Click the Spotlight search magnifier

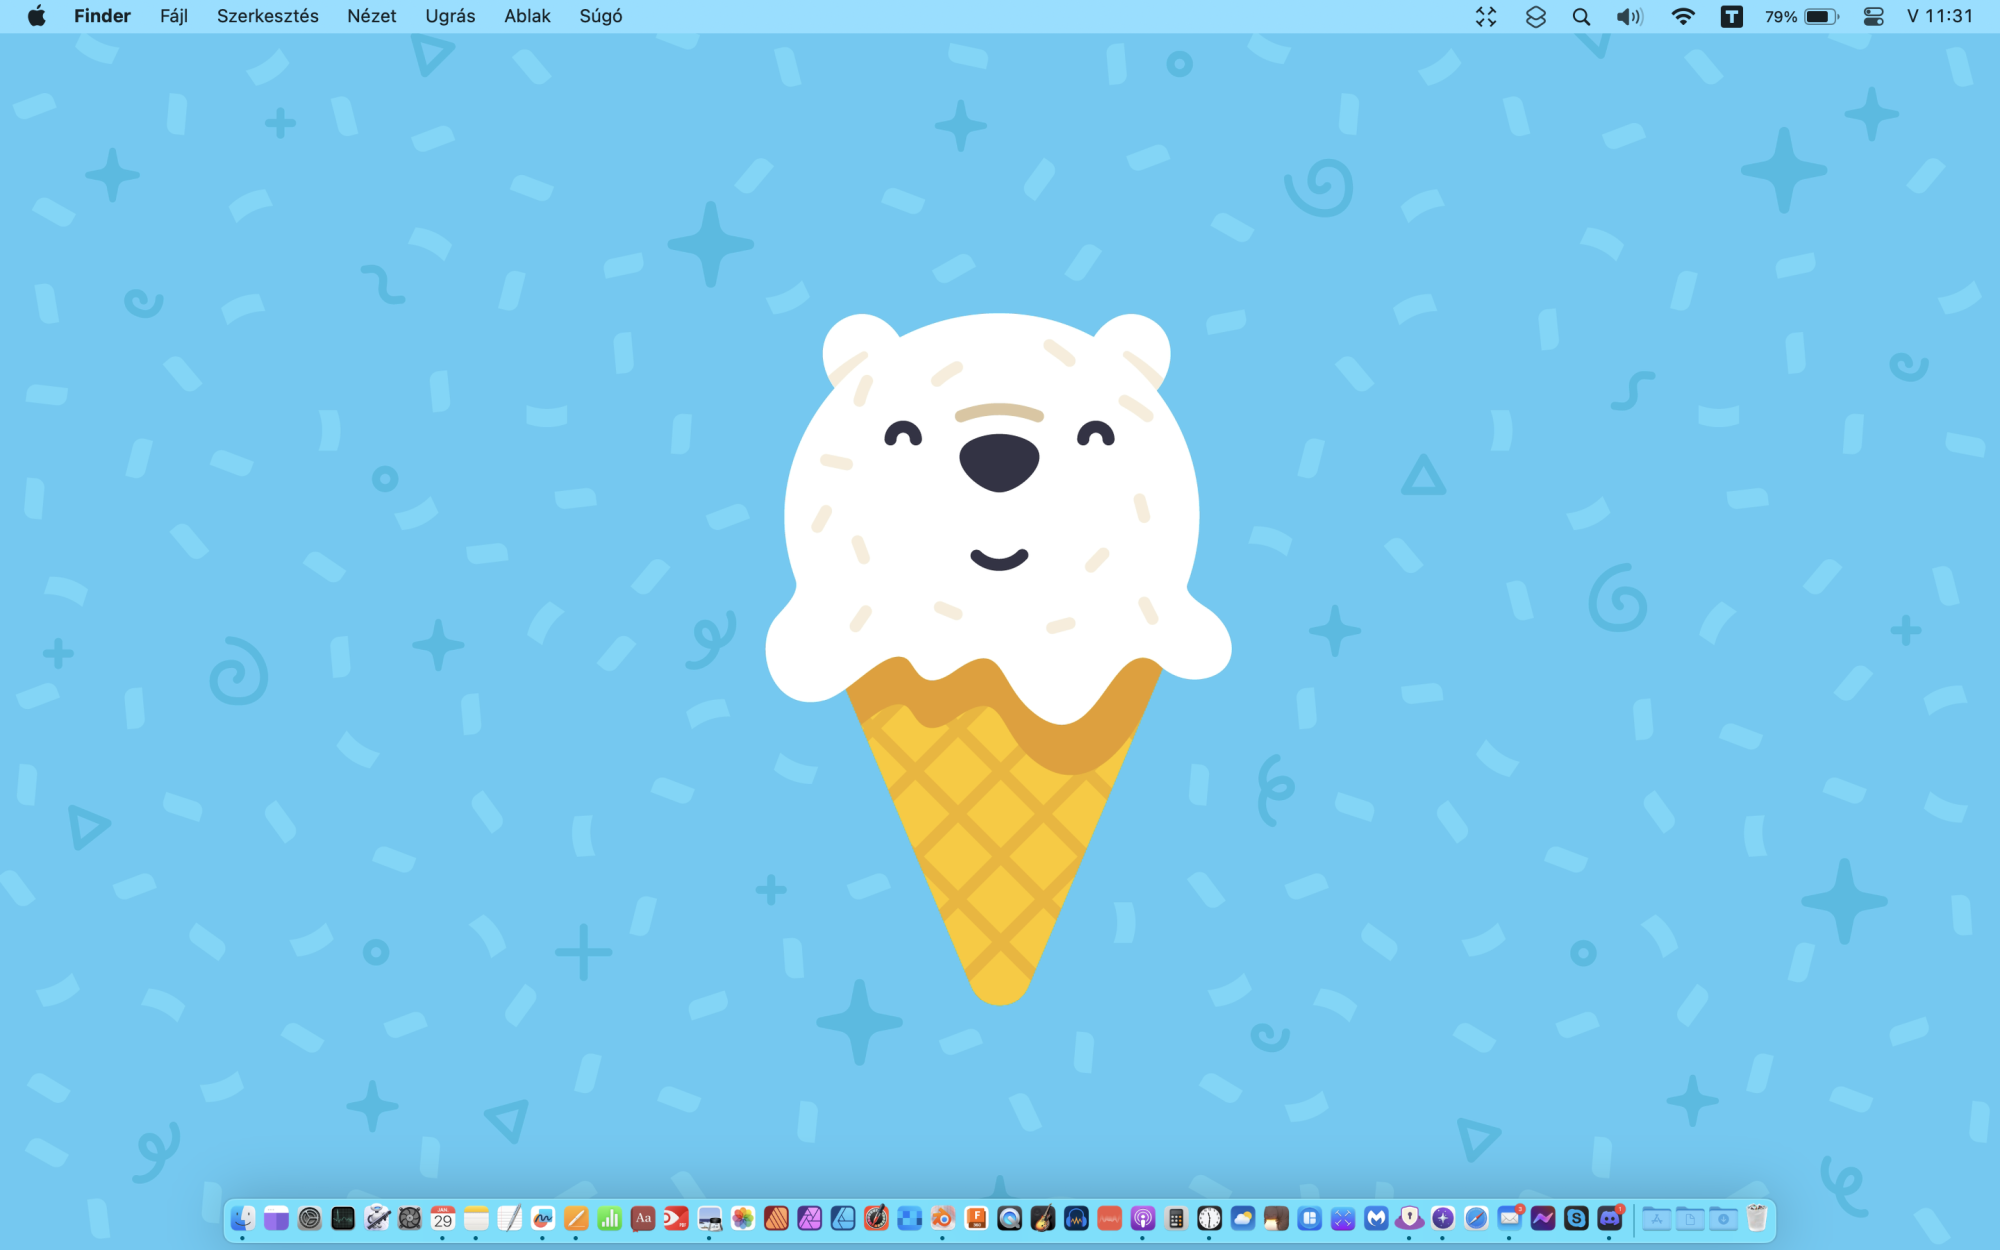tap(1581, 16)
